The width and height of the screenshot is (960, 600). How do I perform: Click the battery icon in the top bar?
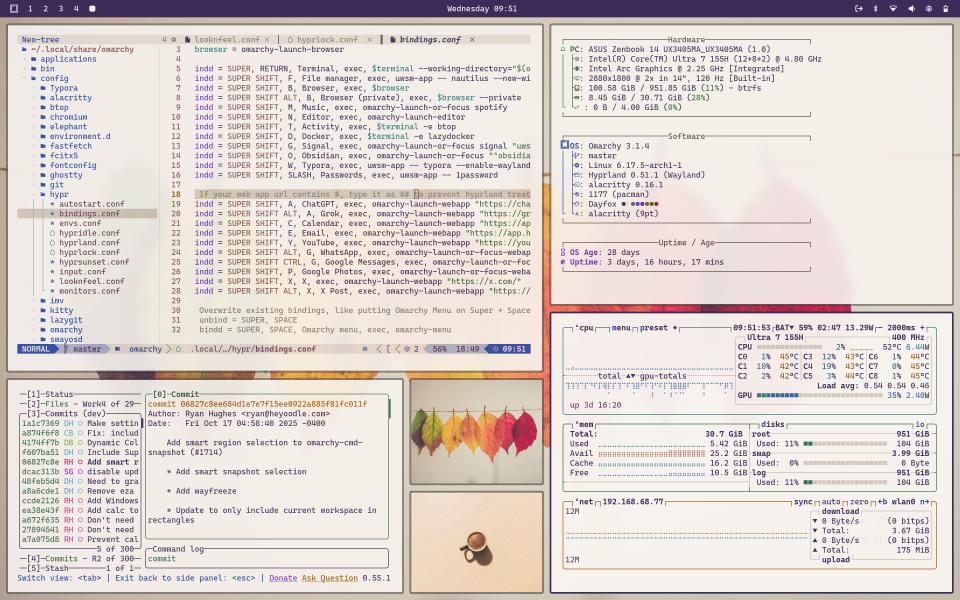click(945, 8)
